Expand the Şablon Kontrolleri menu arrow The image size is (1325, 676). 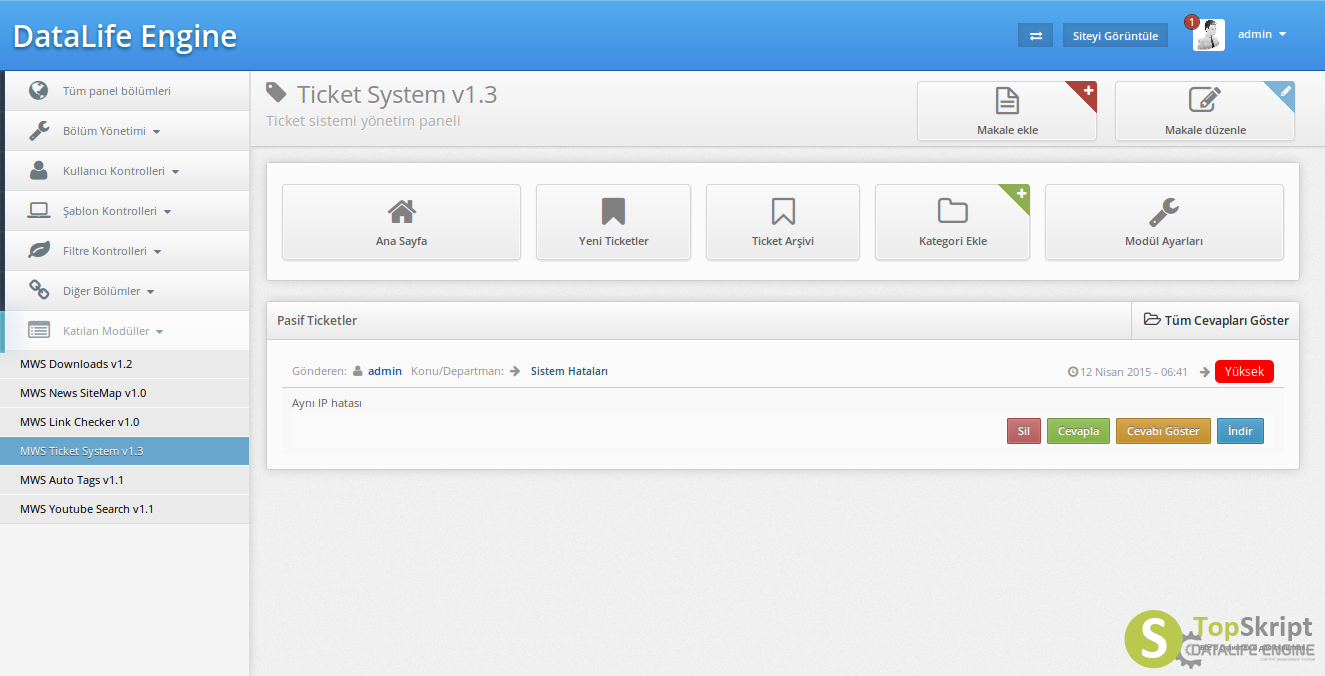click(x=167, y=212)
